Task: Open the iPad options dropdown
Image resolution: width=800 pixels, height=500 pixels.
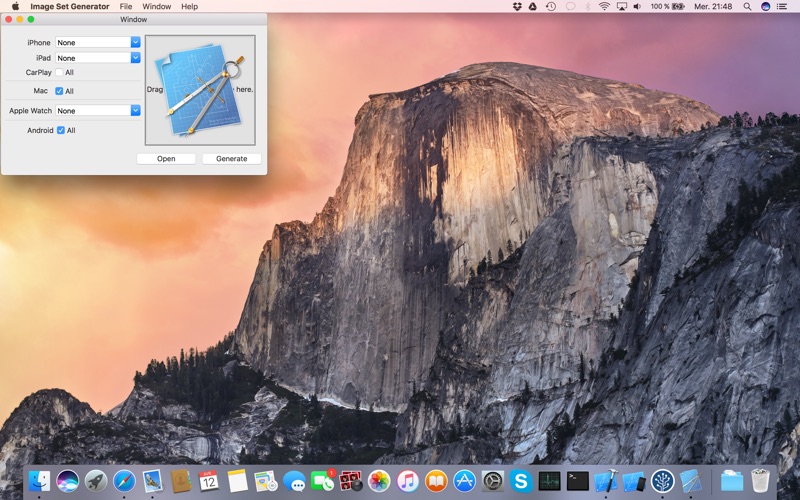Action: pyautogui.click(x=98, y=58)
